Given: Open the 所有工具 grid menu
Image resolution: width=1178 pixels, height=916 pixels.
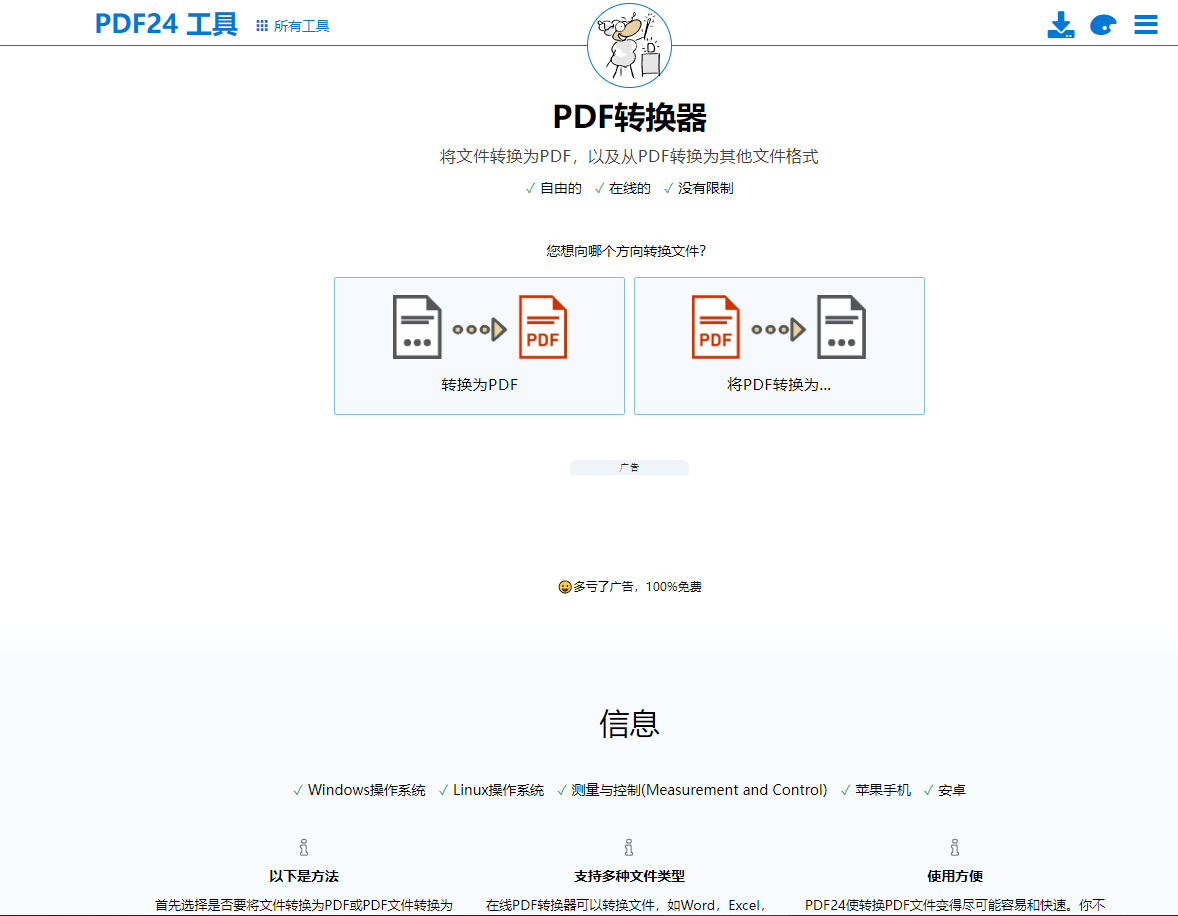Looking at the screenshot, I should tap(292, 26).
